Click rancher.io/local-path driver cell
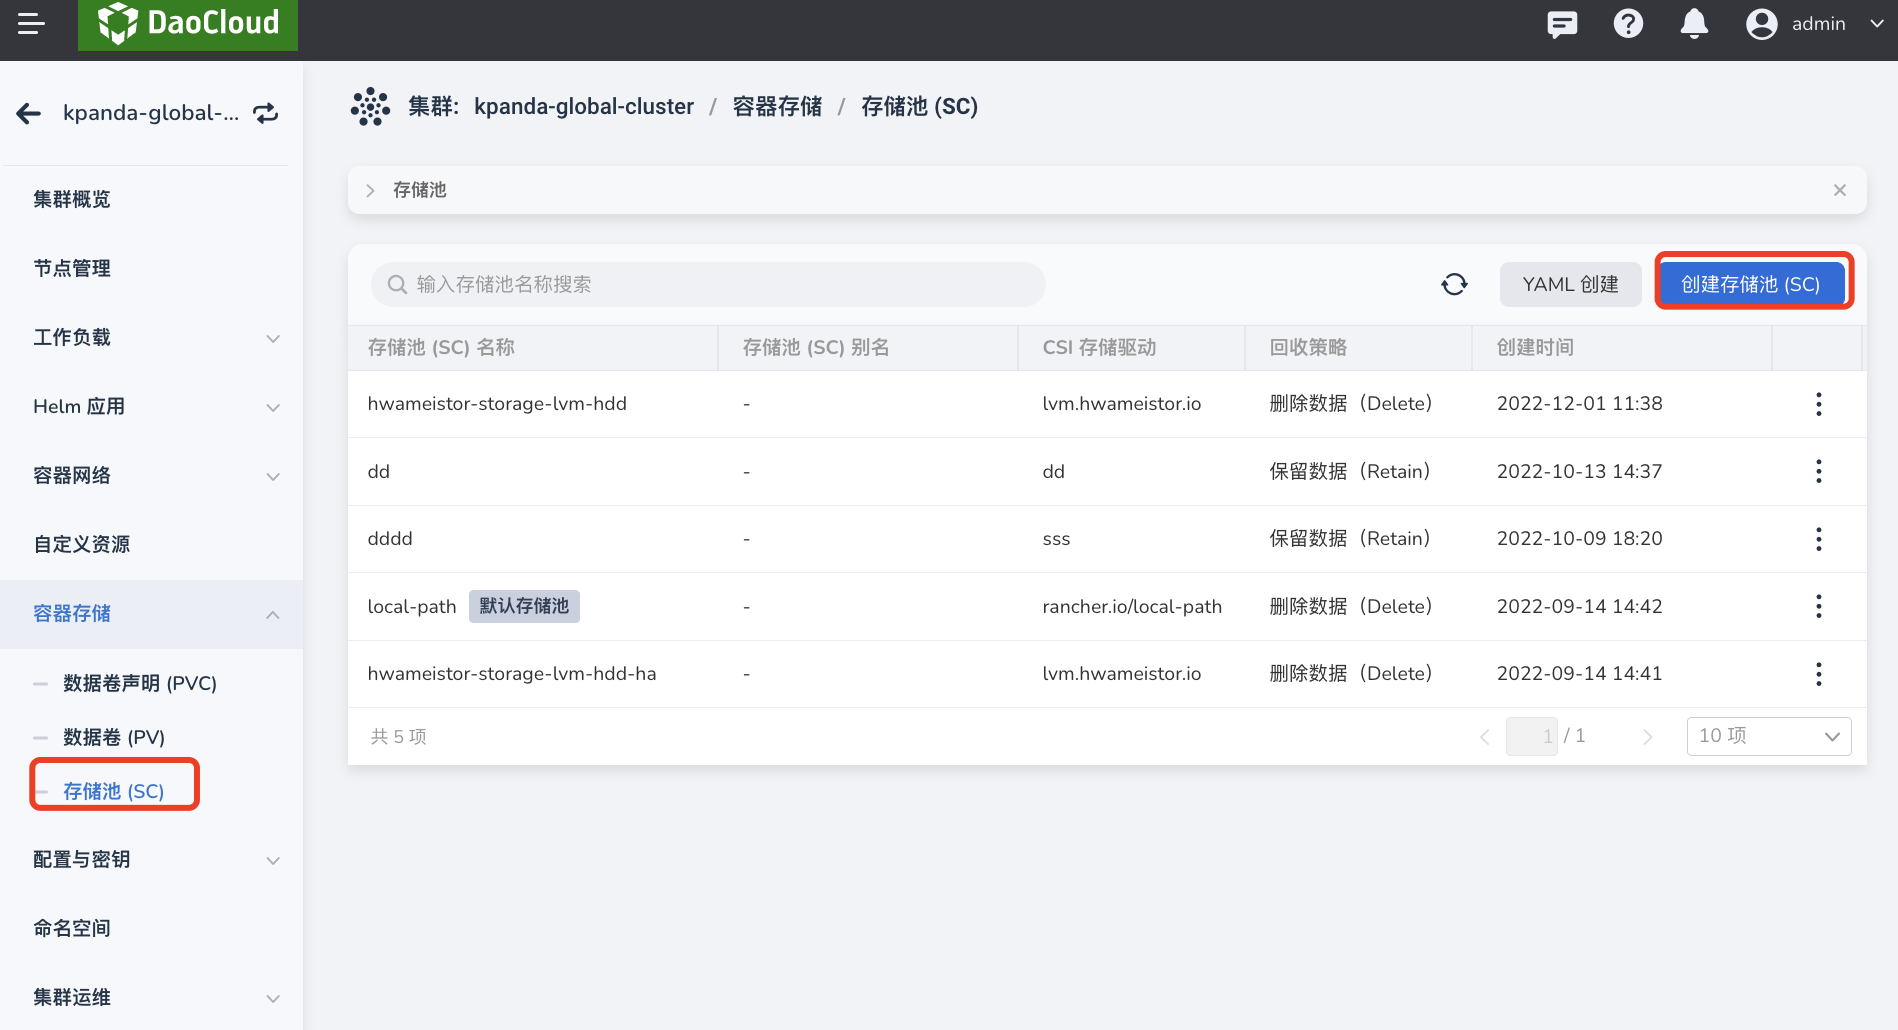Image resolution: width=1898 pixels, height=1030 pixels. point(1132,606)
